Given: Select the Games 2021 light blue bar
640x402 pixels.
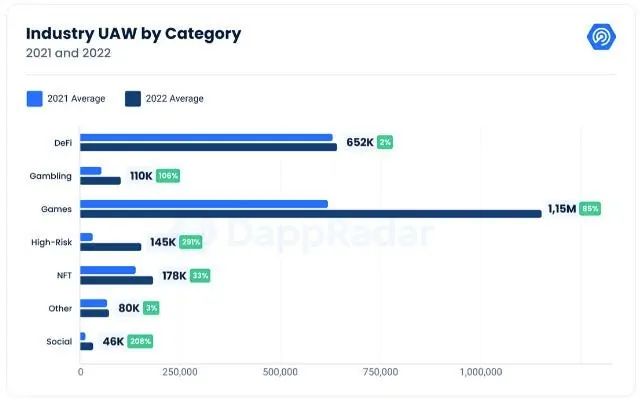Looking at the screenshot, I should 204,204.
